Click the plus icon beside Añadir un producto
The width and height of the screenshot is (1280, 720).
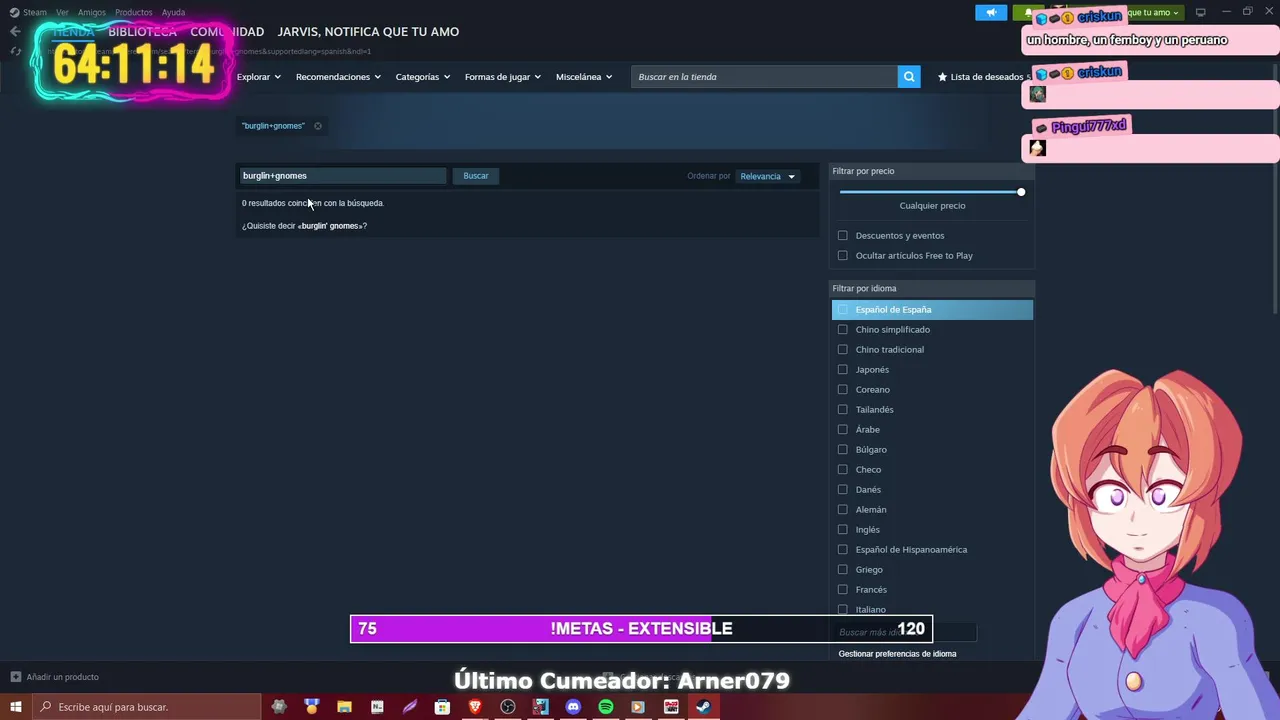[15, 677]
